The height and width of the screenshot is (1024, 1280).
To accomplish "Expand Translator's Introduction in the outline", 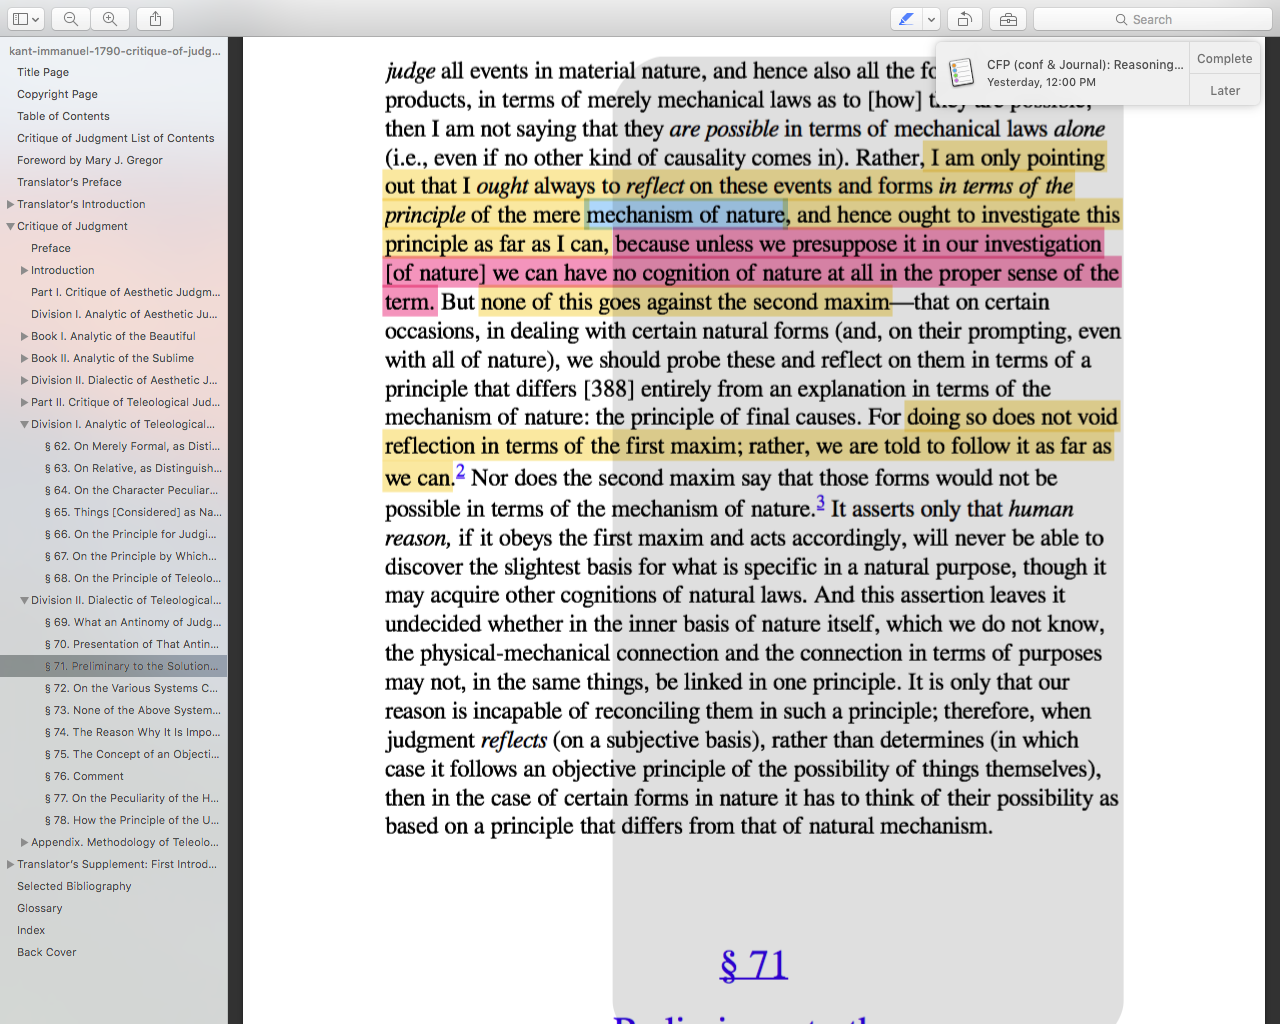I will [11, 204].
